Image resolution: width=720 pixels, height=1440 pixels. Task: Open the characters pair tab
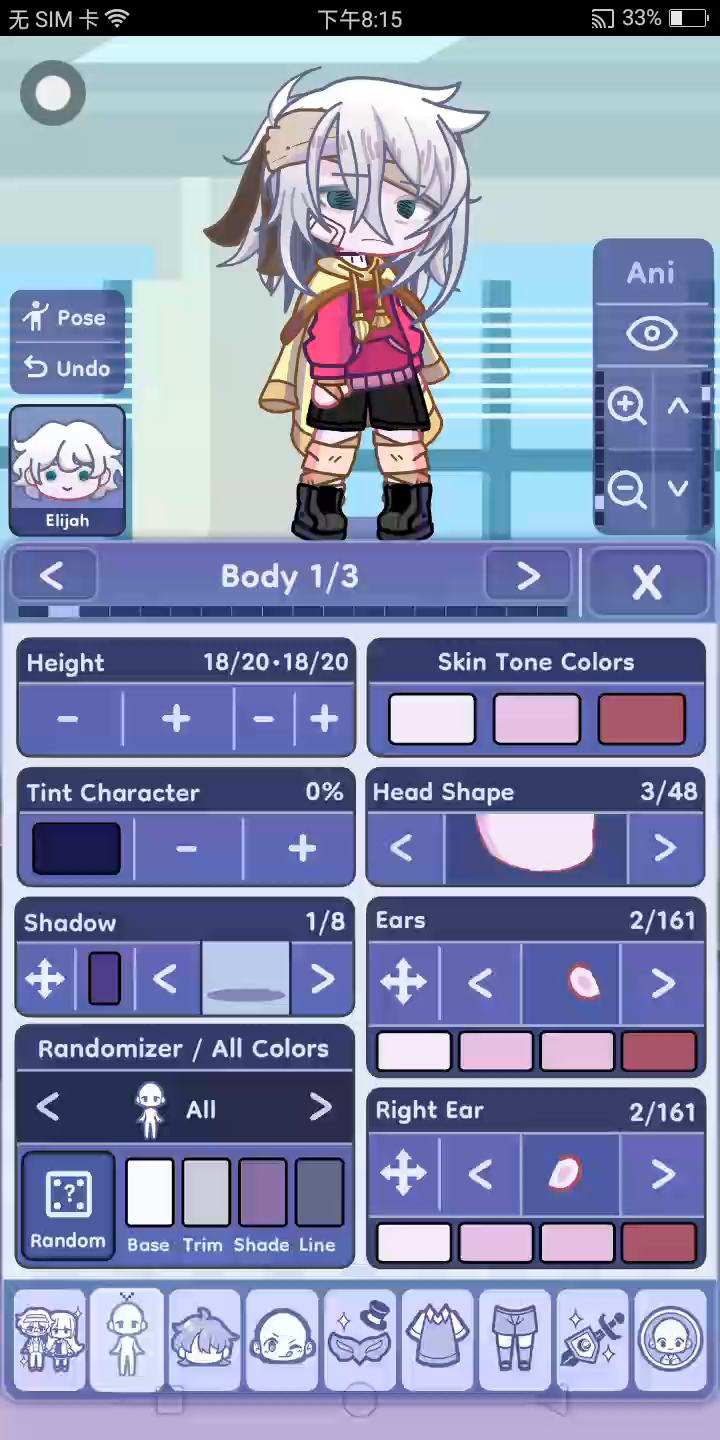50,1339
